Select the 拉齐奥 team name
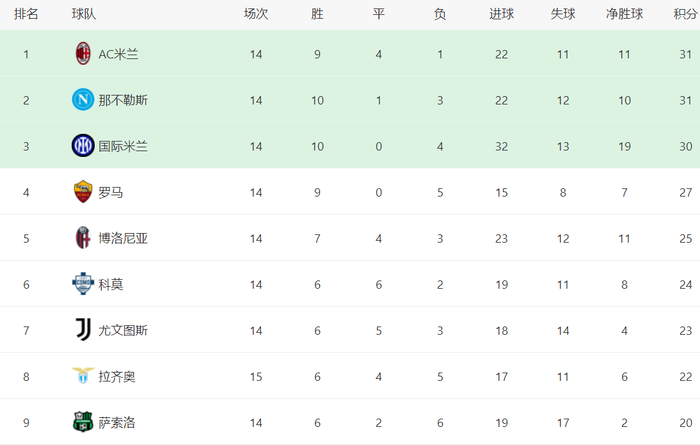 [118, 376]
